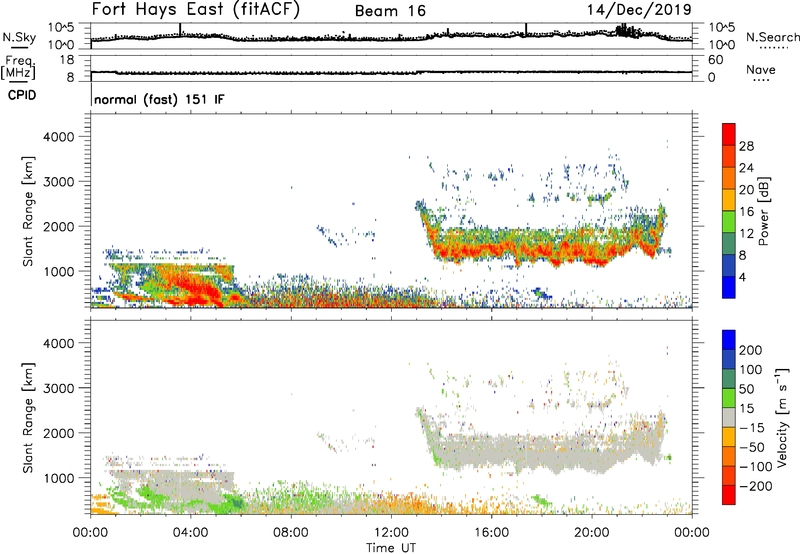Click the velocity colorbar value '-200'
The height and width of the screenshot is (554, 800).
click(756, 486)
